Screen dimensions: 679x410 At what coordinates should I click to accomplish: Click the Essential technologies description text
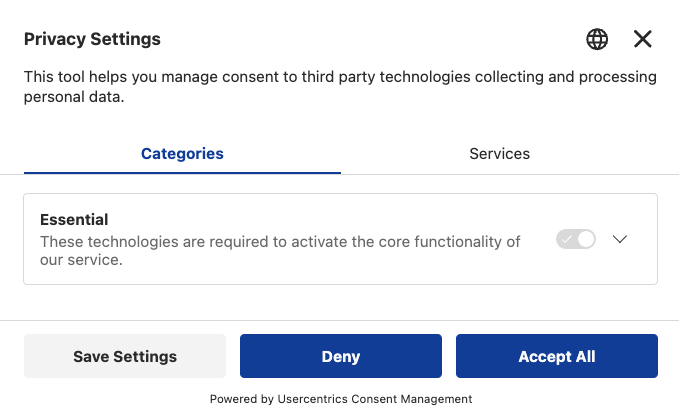[280, 250]
